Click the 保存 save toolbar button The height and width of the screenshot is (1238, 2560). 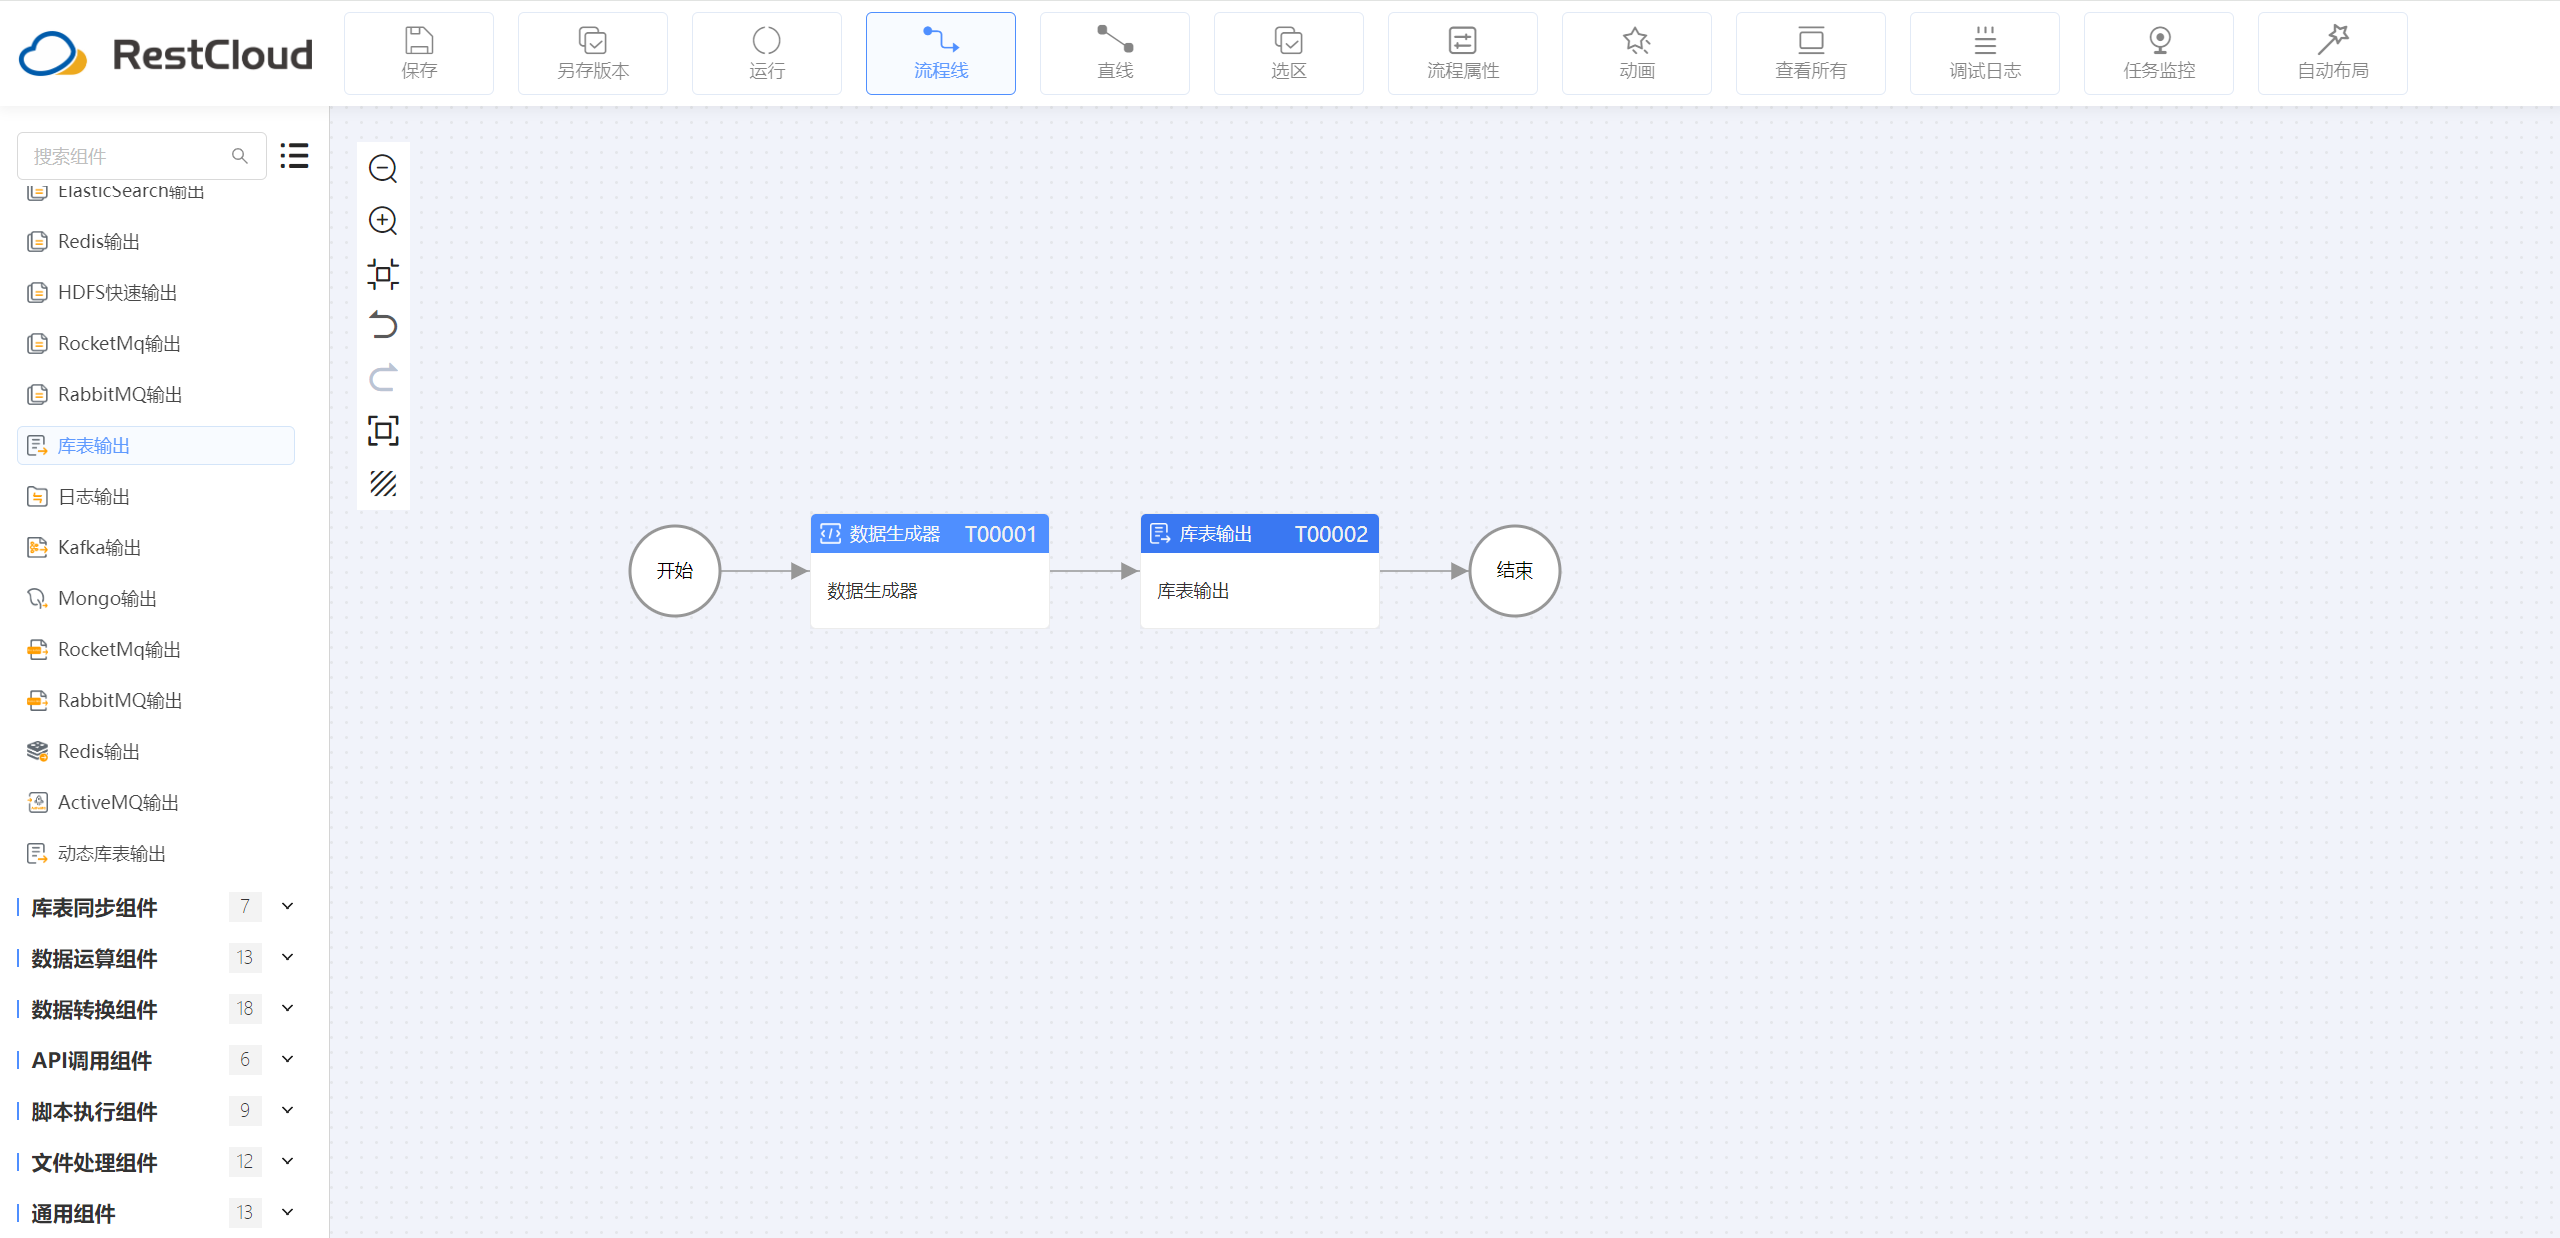click(x=419, y=54)
